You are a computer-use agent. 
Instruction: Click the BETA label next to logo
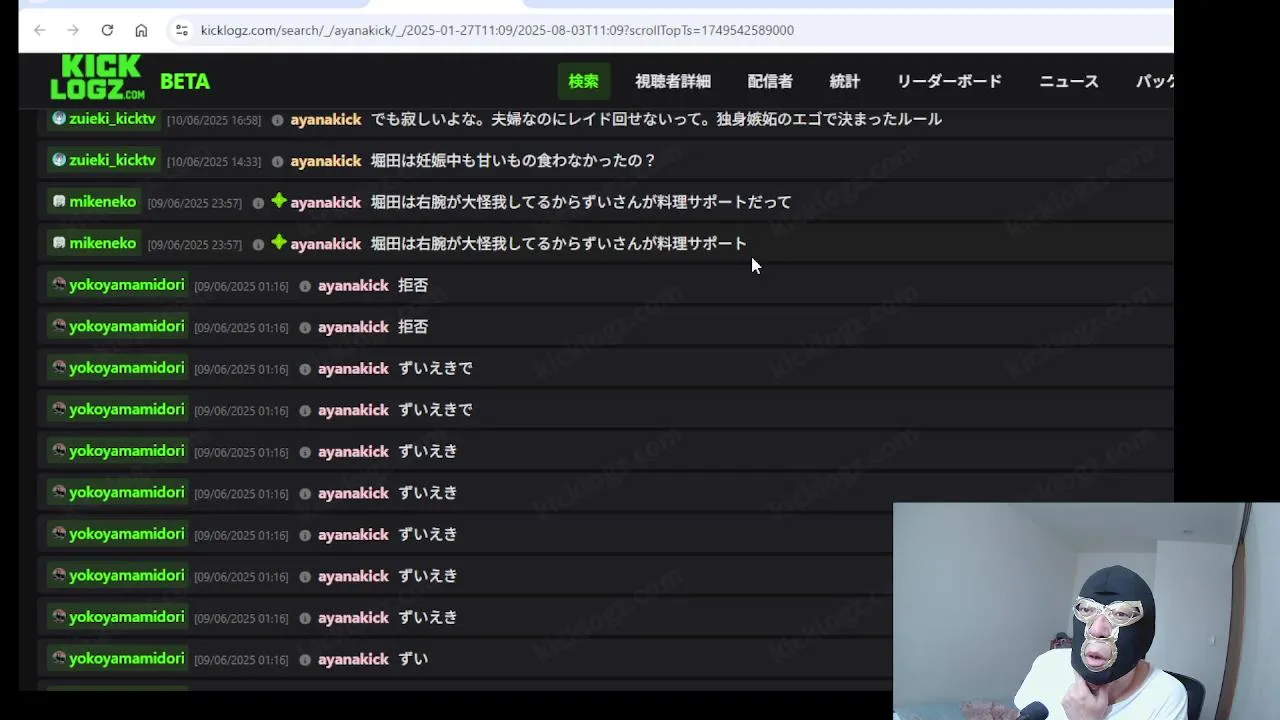[x=185, y=82]
